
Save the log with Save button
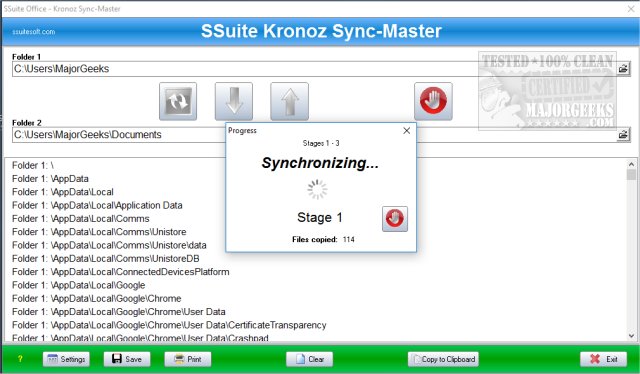point(127,359)
